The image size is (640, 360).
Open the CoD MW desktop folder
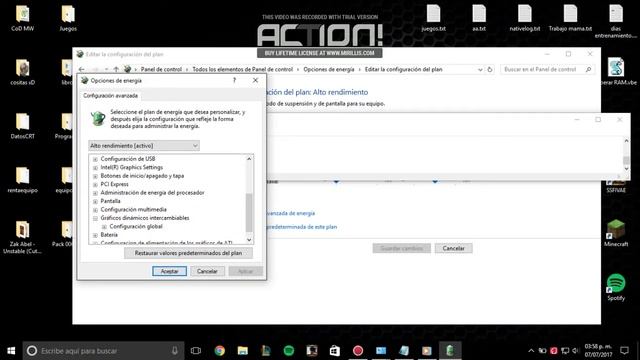(22, 18)
